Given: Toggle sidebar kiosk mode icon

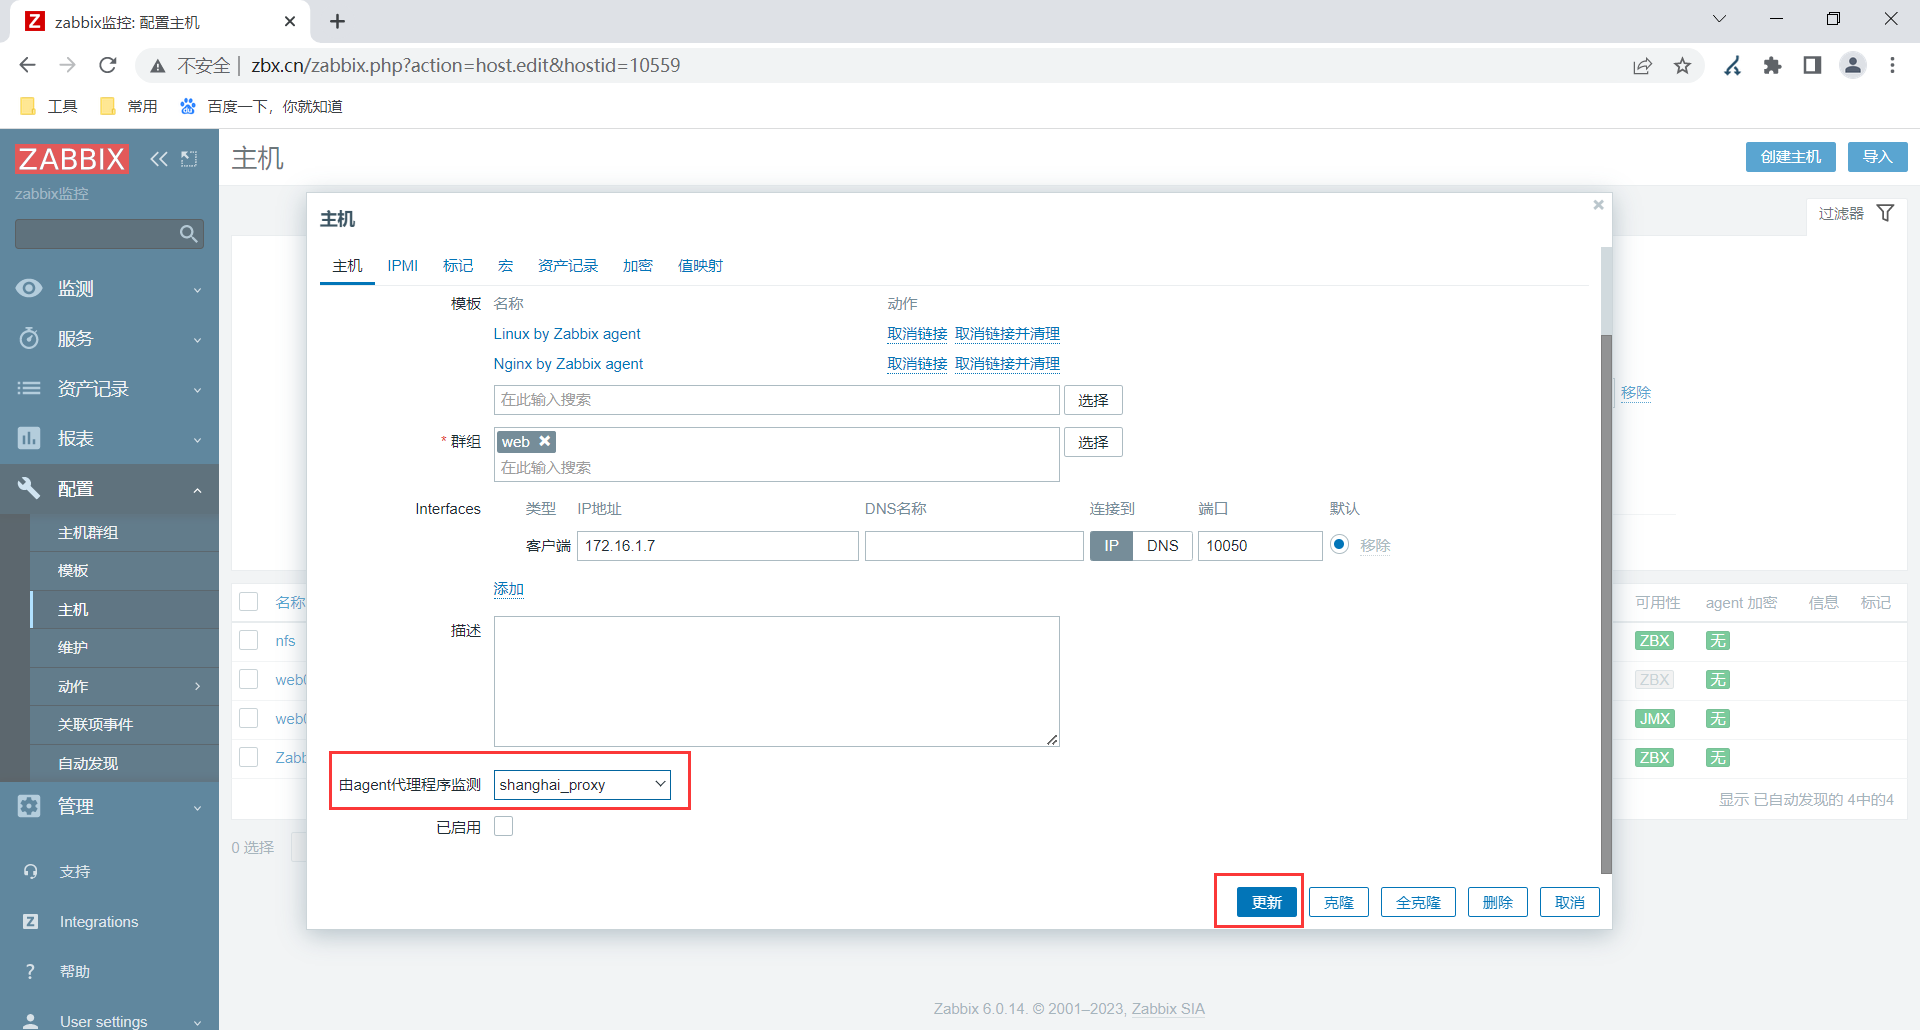Looking at the screenshot, I should 189,158.
